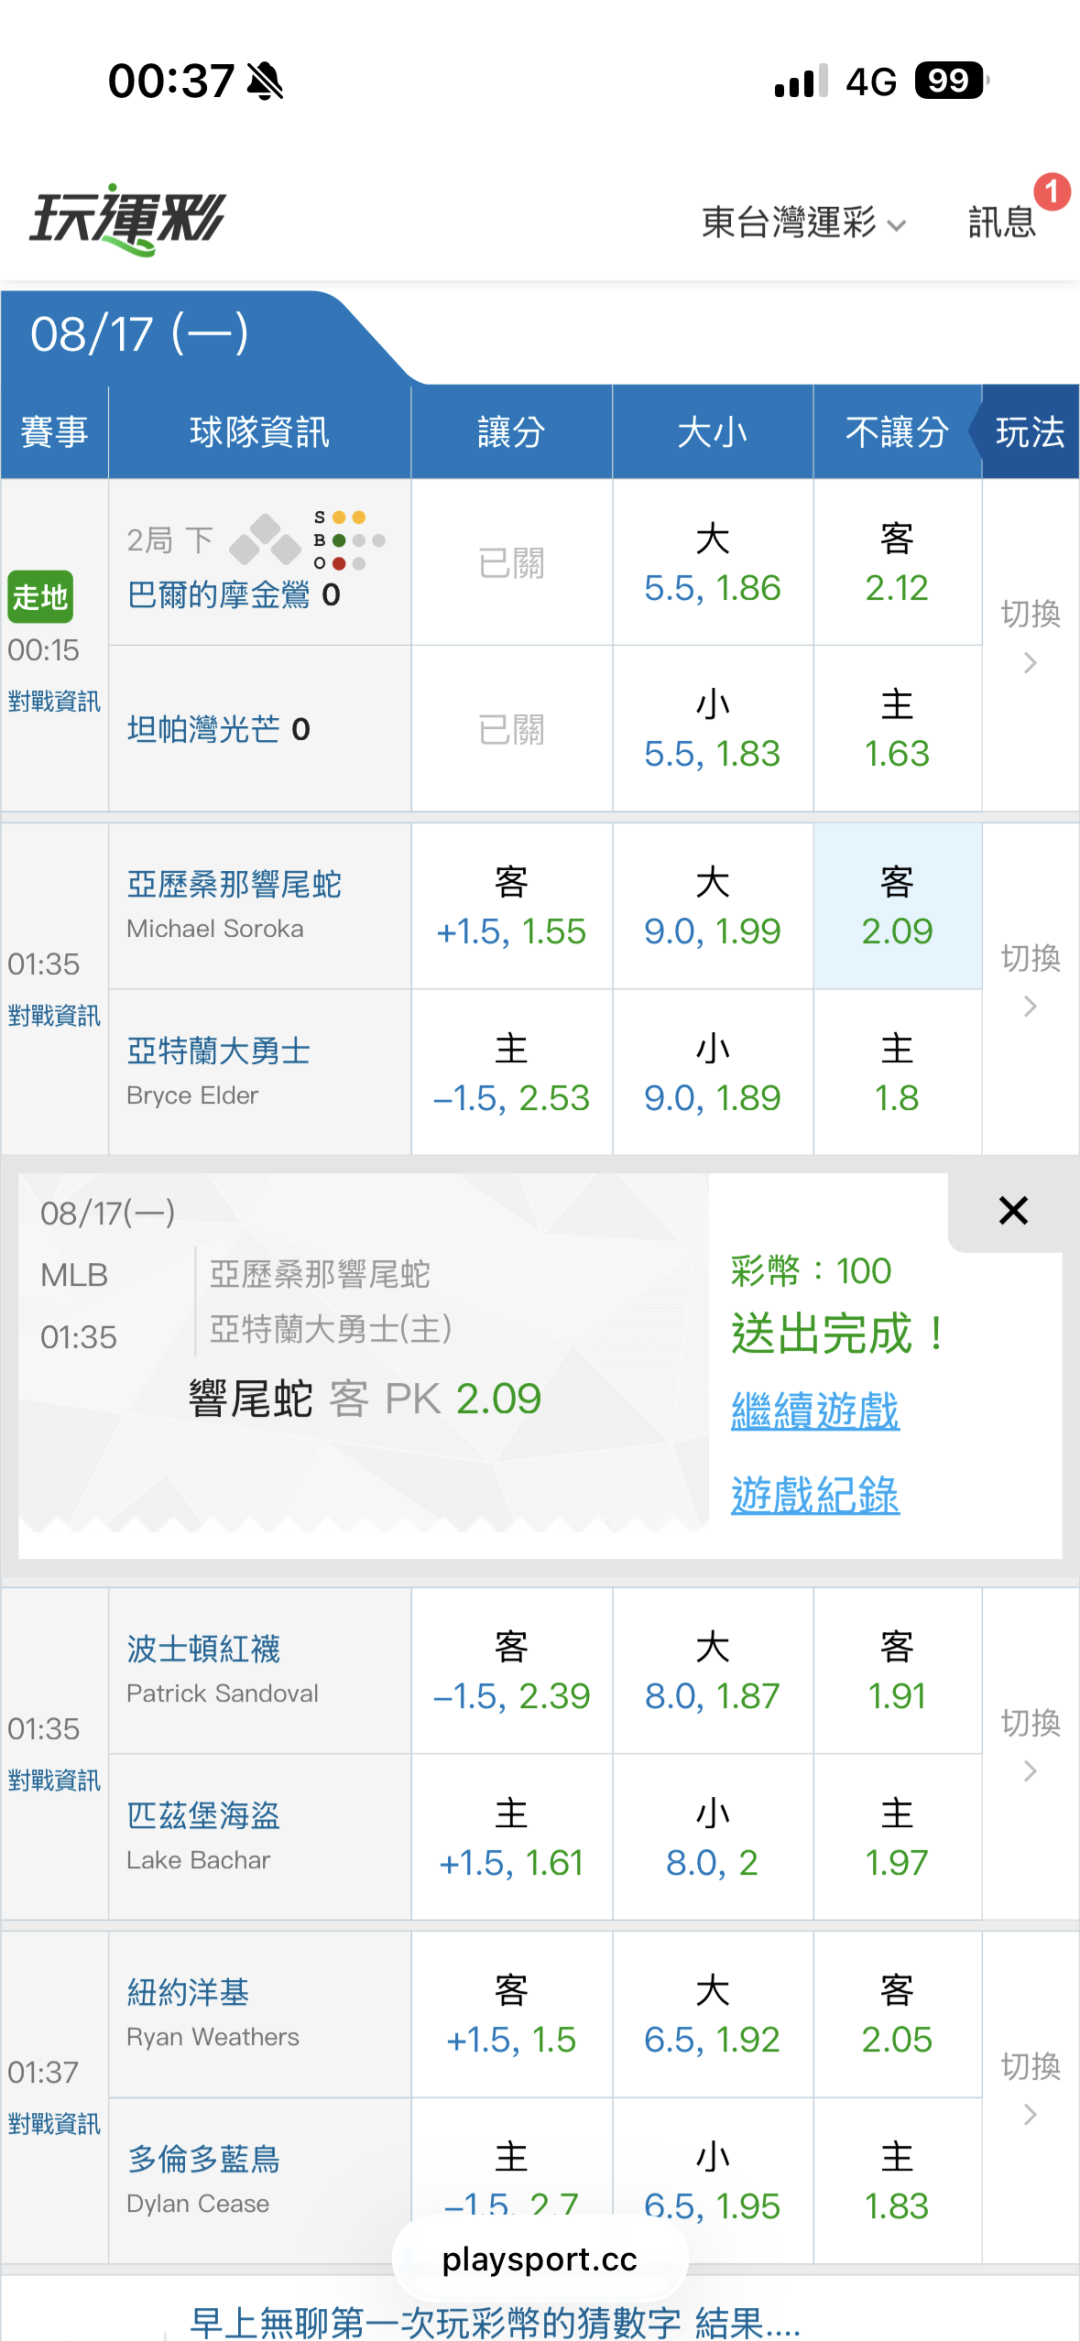Close the bet confirmation slip
This screenshot has height=2341, width=1080.
click(x=1013, y=1211)
